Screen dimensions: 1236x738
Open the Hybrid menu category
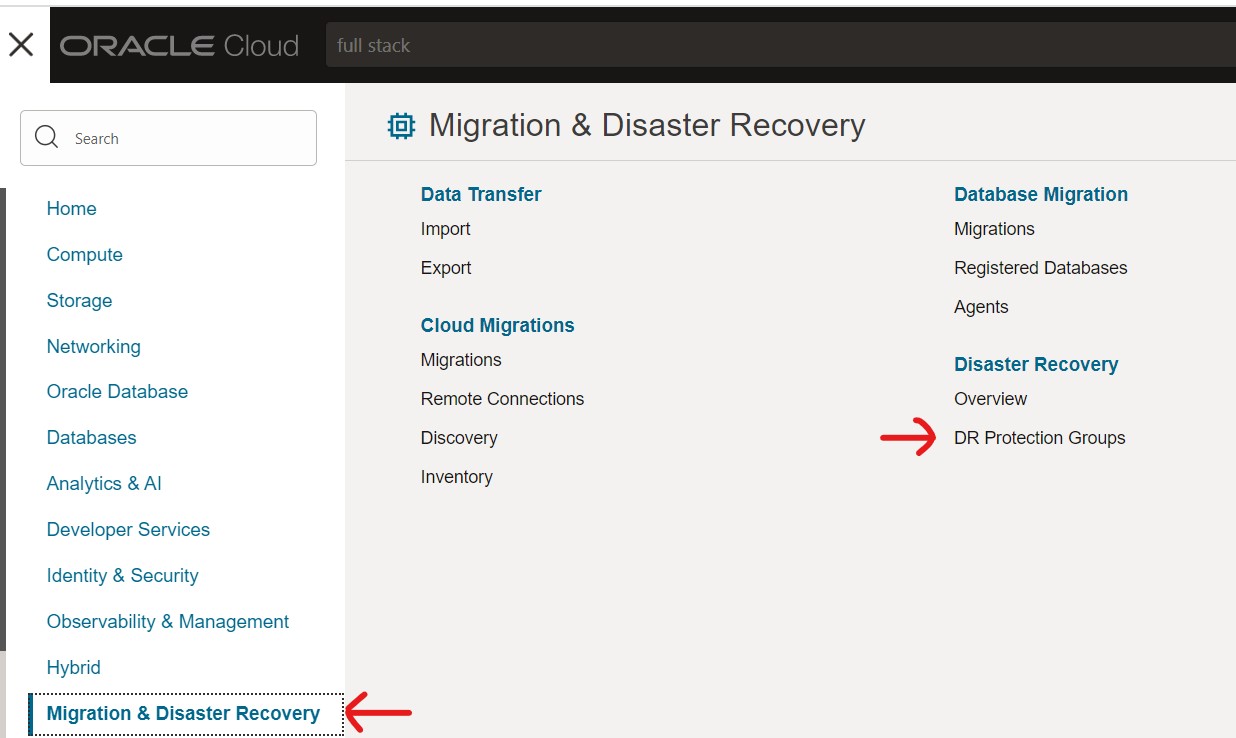click(x=73, y=667)
